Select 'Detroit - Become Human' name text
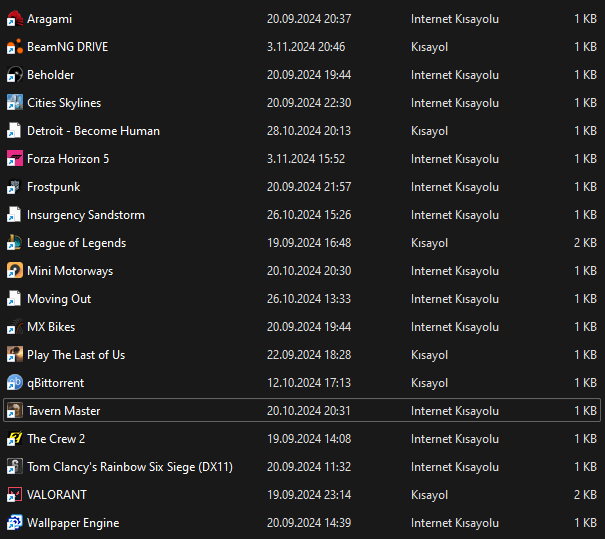 pos(93,131)
